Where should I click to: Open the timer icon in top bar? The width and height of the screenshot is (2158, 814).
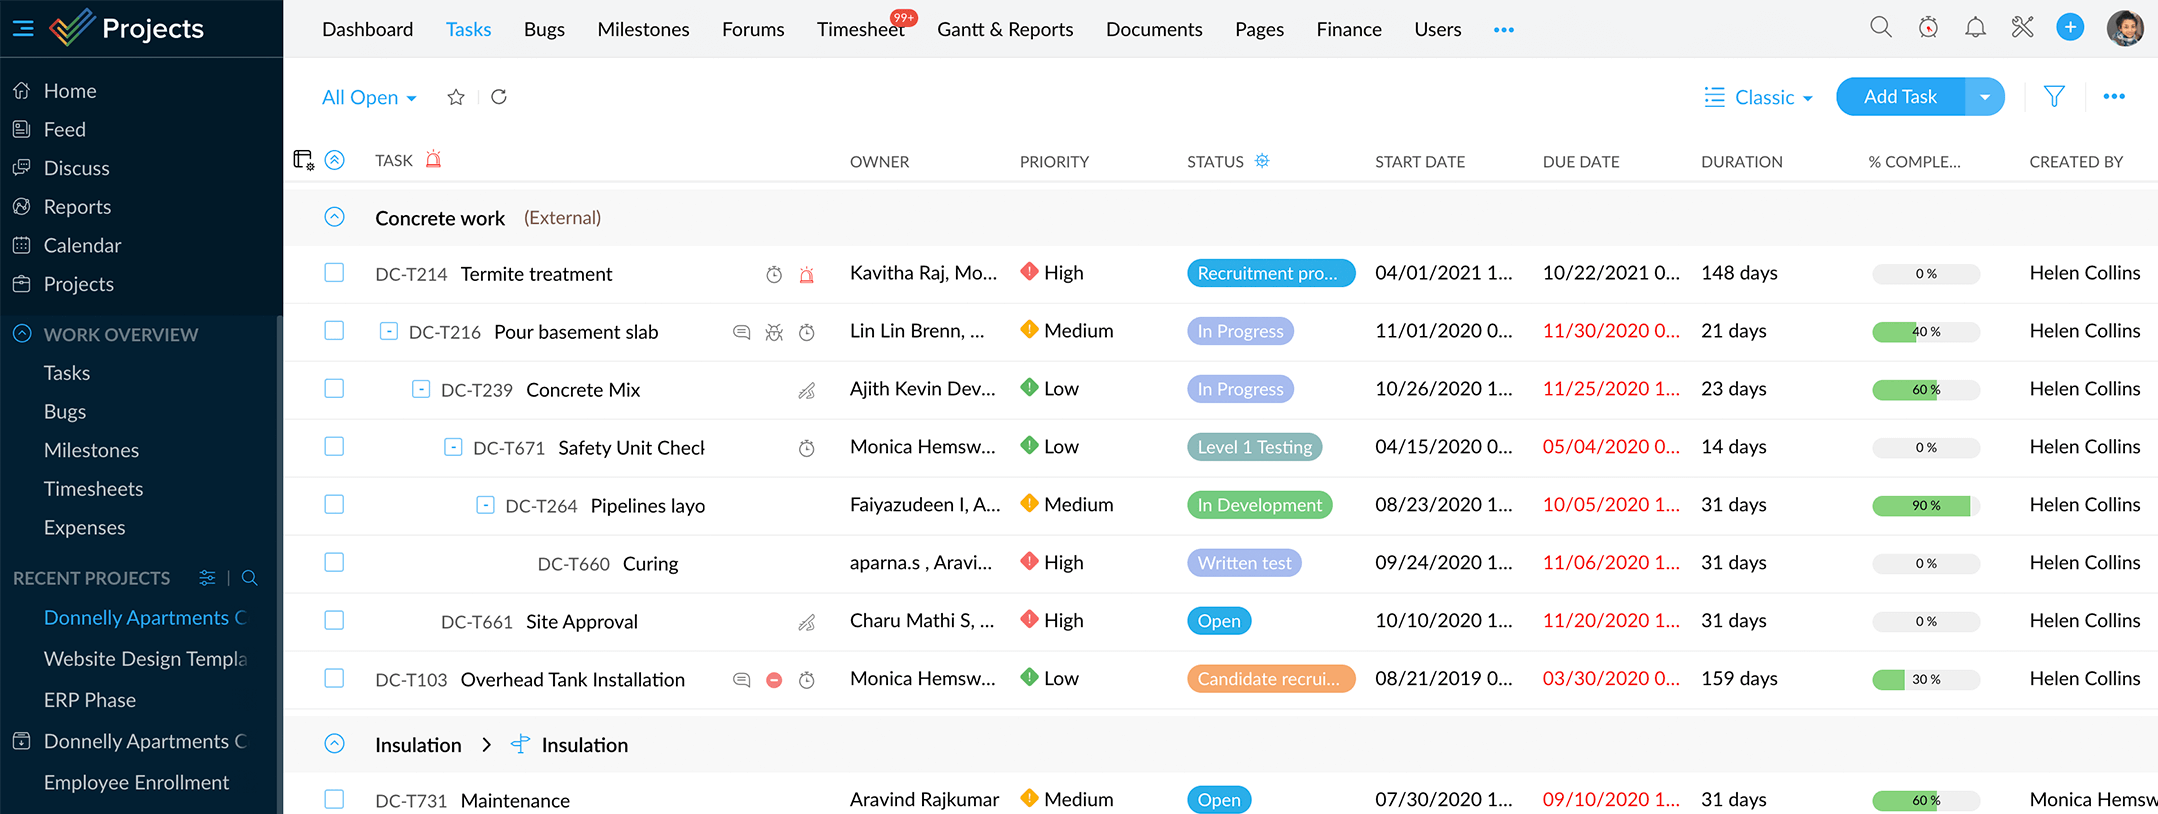coord(1928,28)
